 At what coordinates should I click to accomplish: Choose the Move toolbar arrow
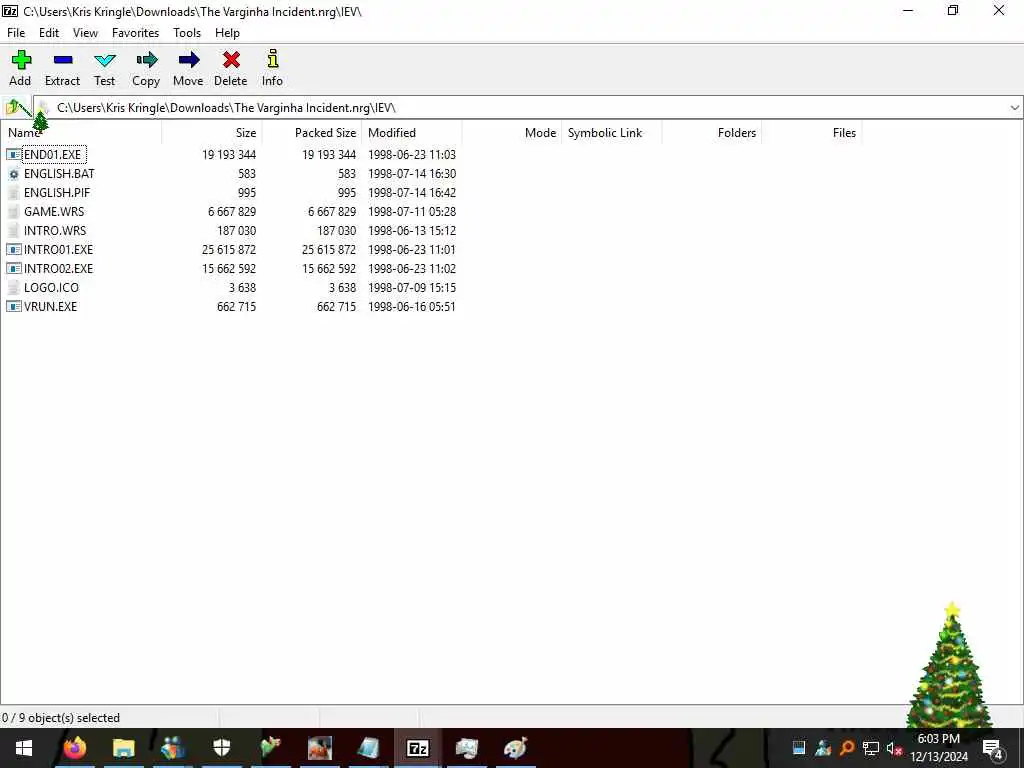pos(189,60)
